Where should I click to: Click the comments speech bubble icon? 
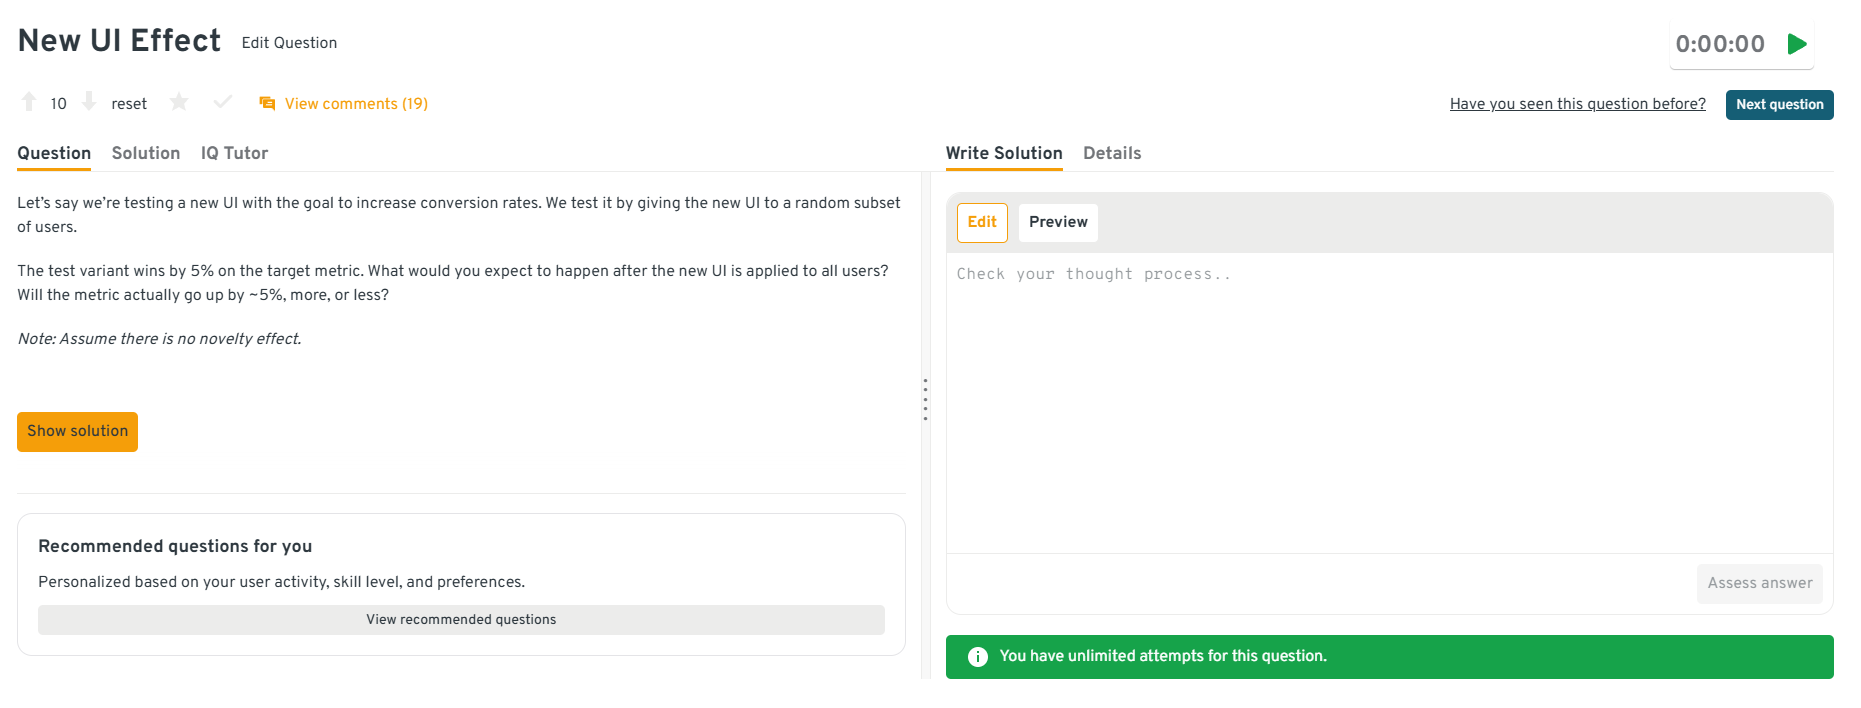267,104
